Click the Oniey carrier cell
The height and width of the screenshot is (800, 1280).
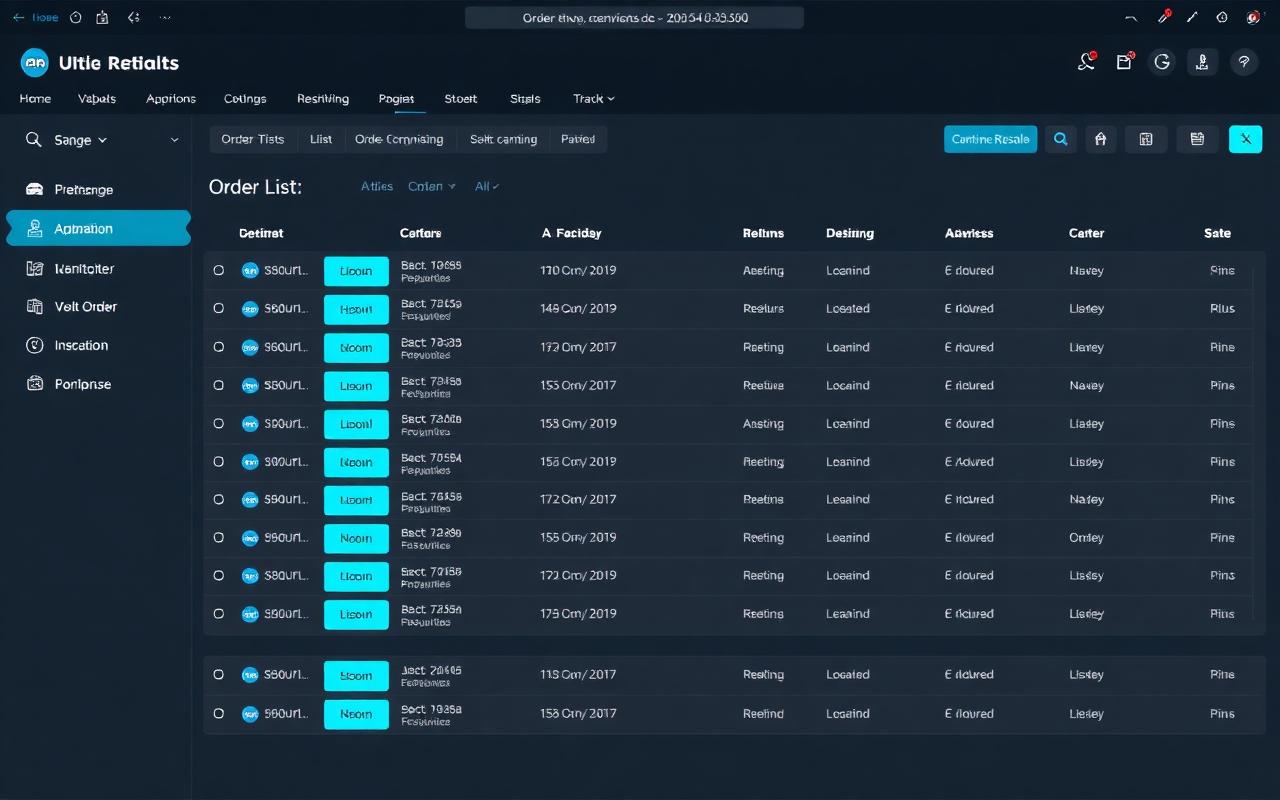click(1086, 538)
